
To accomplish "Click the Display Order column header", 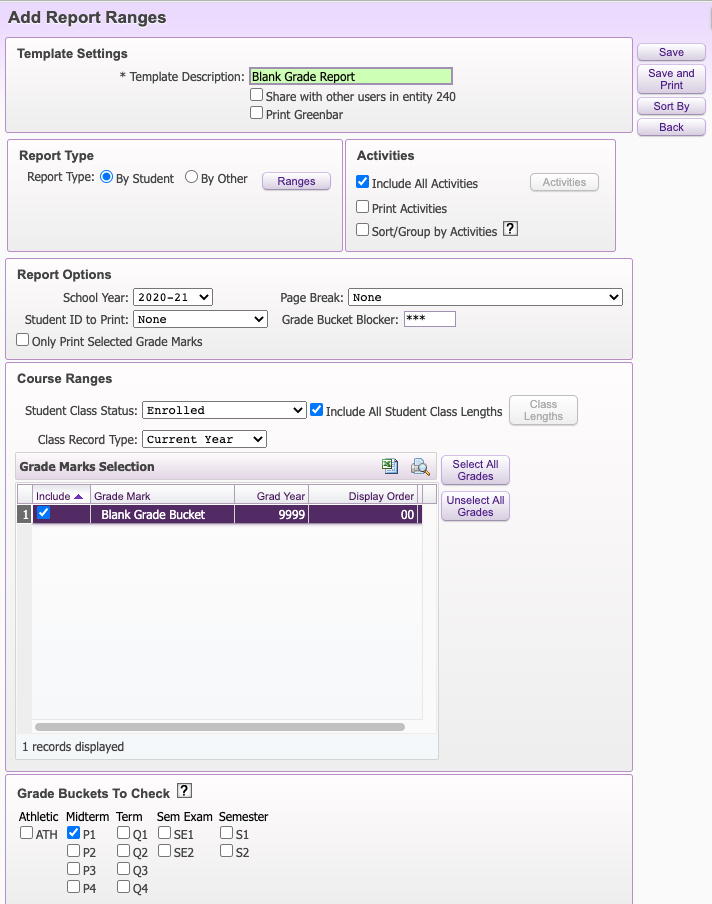I will tap(364, 496).
